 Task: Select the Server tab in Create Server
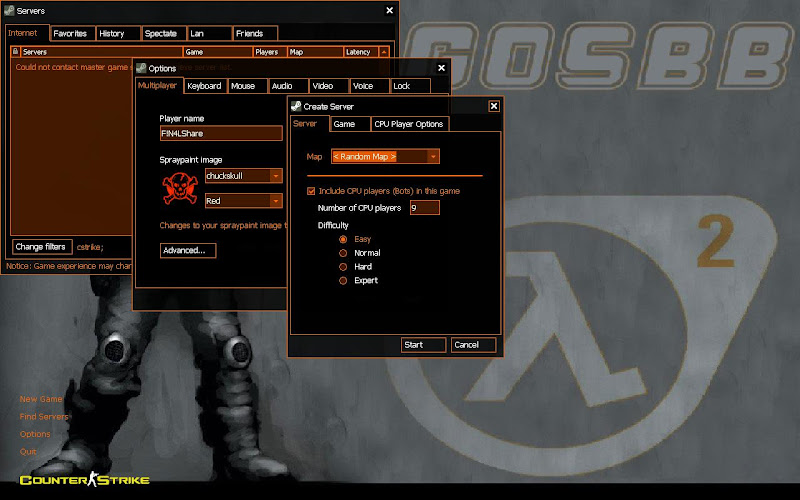pos(309,123)
